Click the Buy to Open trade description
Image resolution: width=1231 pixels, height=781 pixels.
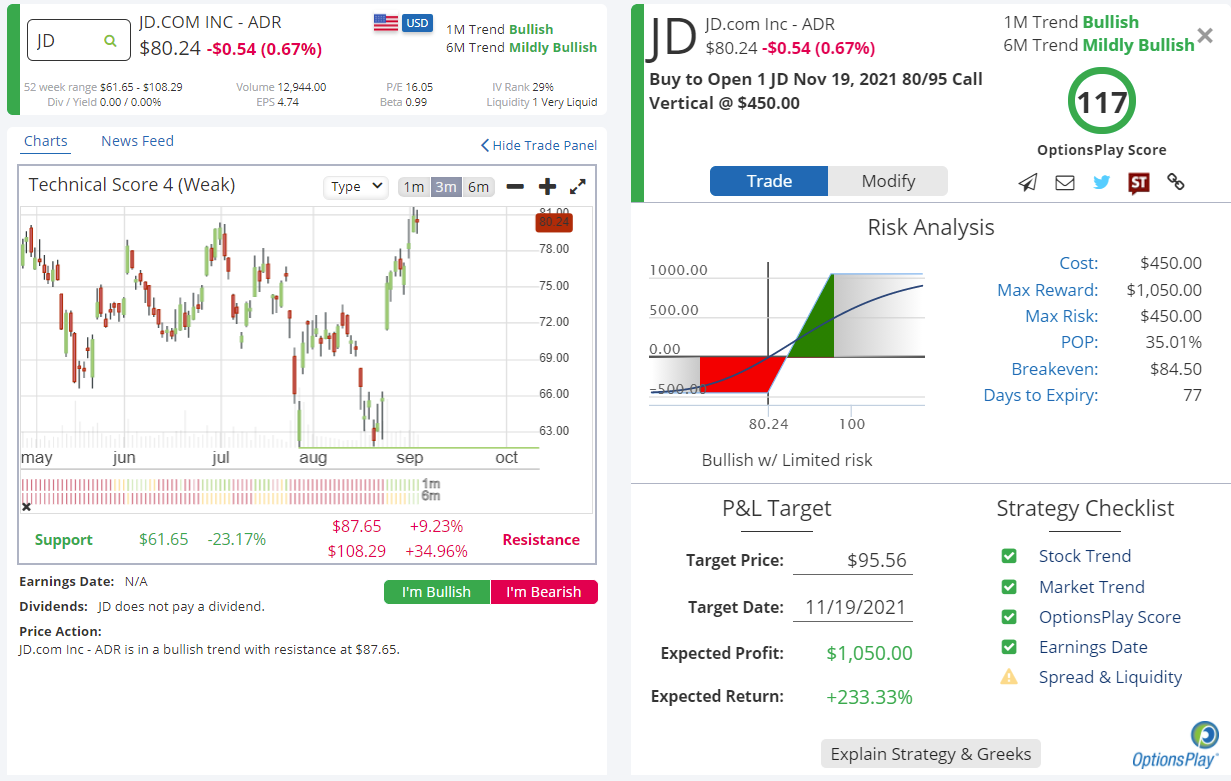[x=816, y=91]
